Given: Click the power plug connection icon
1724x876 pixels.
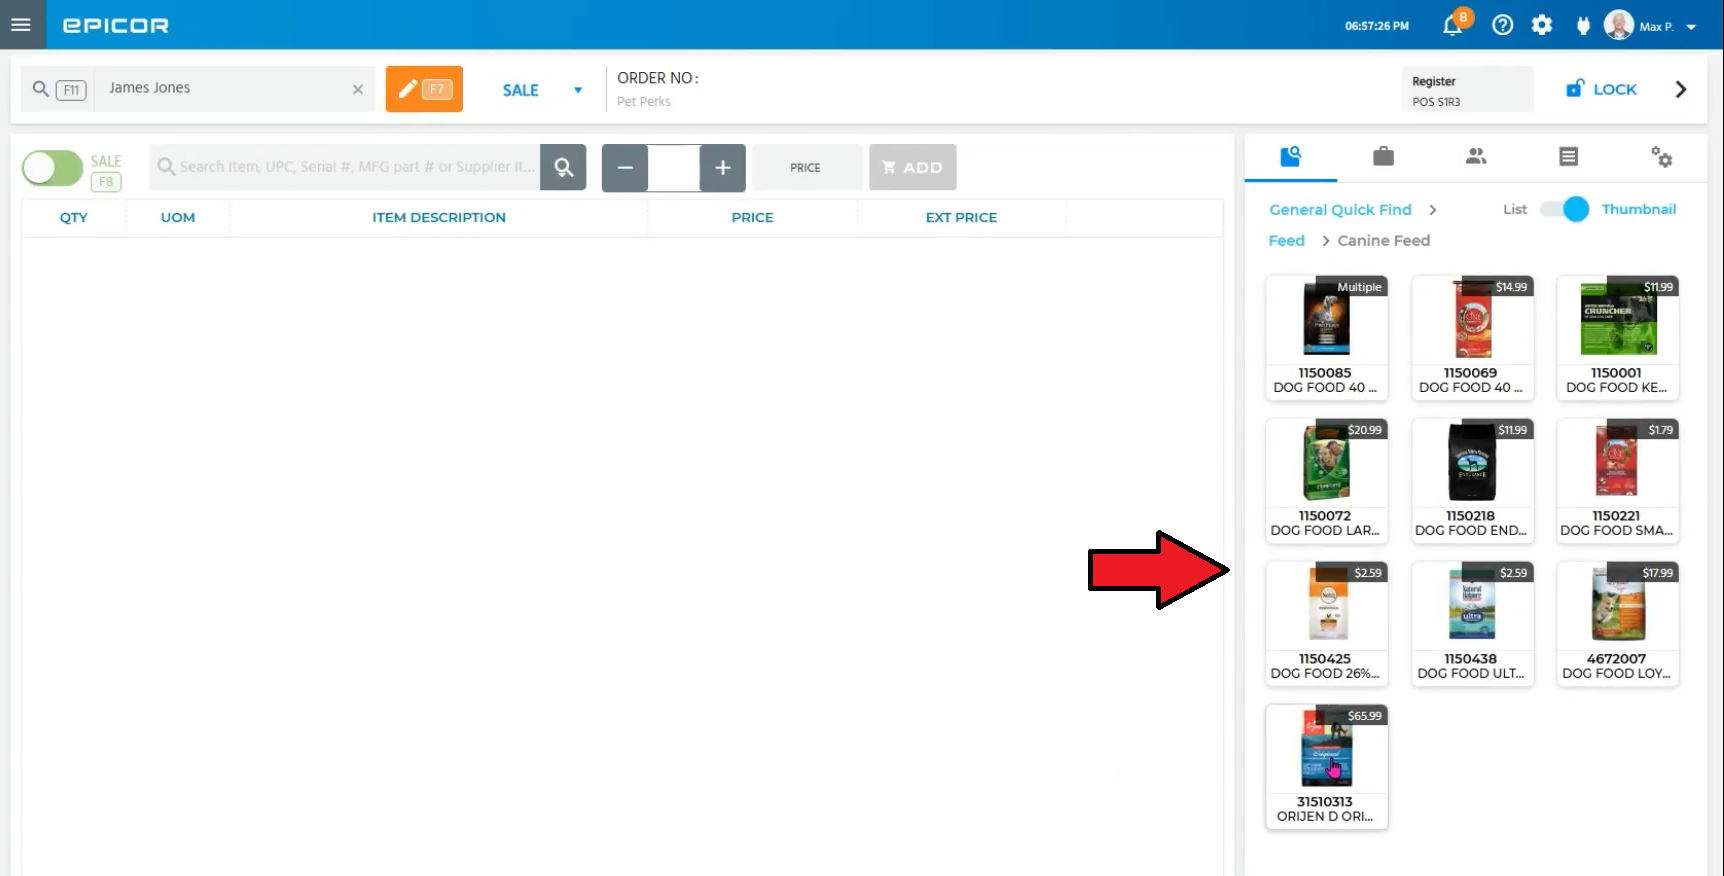Looking at the screenshot, I should click(x=1583, y=26).
